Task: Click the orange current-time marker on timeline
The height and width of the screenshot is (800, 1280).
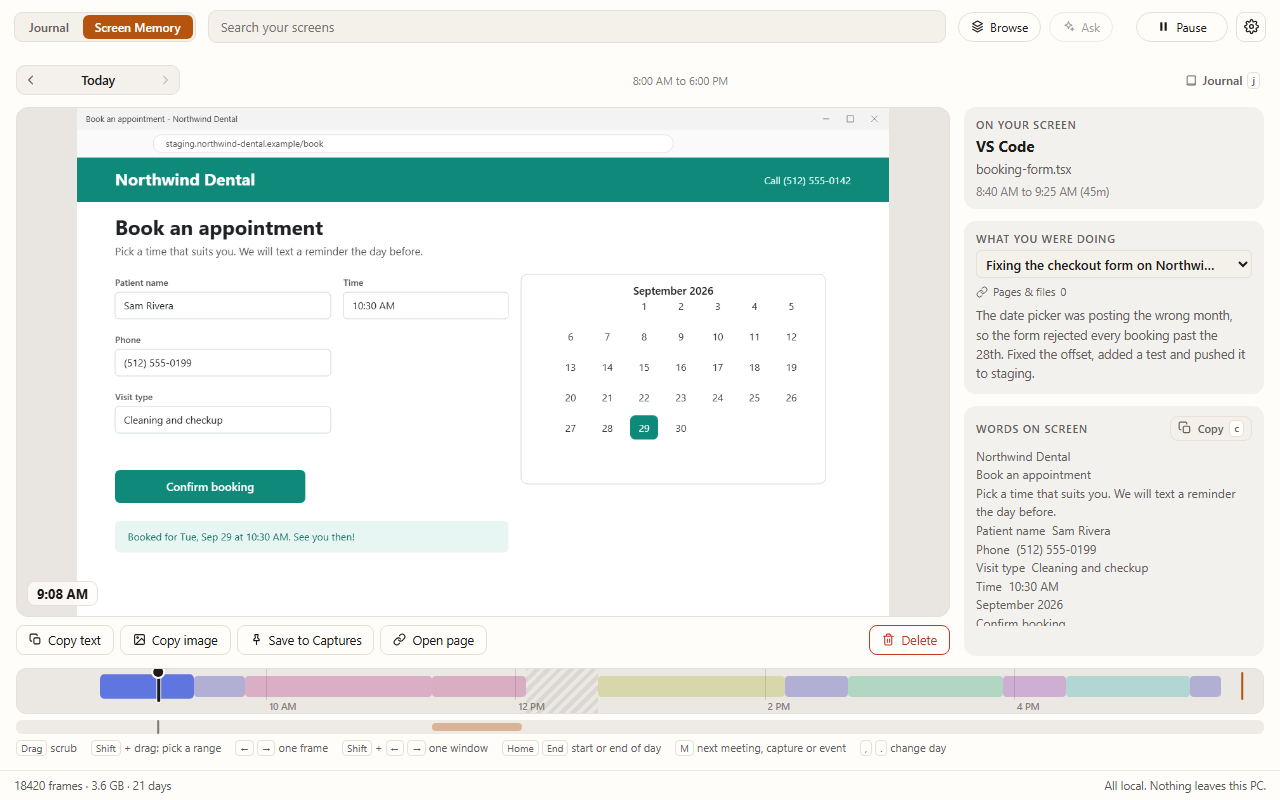Action: pyautogui.click(x=1242, y=686)
